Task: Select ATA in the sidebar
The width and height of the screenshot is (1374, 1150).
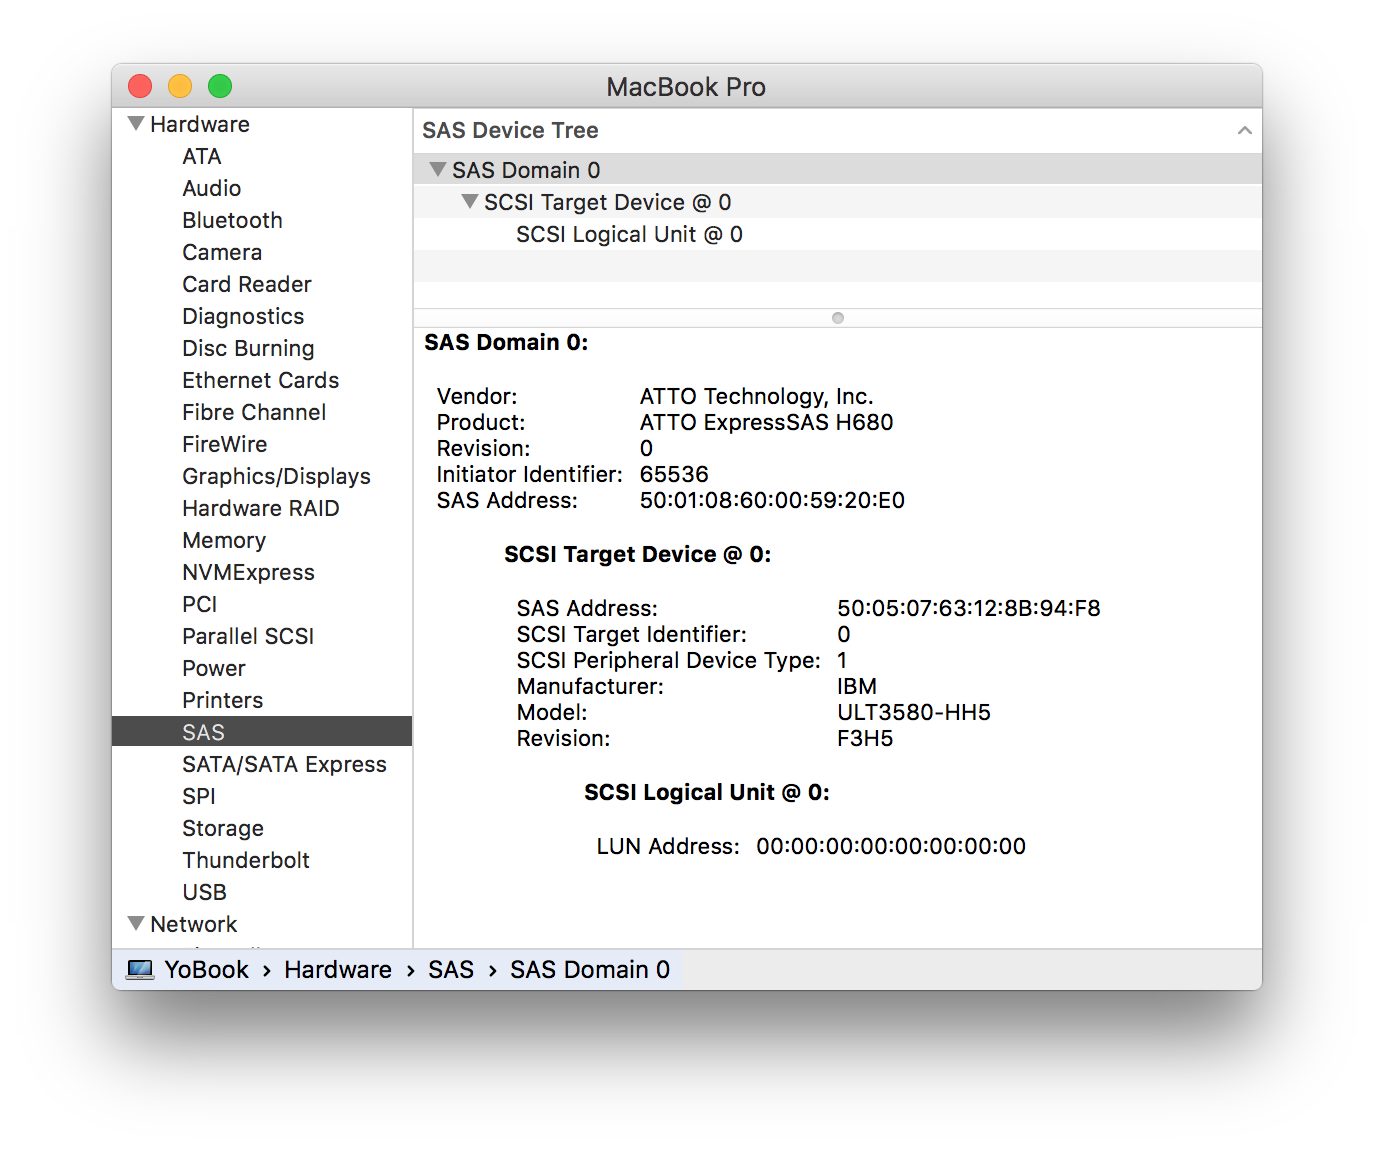Action: coord(202,156)
